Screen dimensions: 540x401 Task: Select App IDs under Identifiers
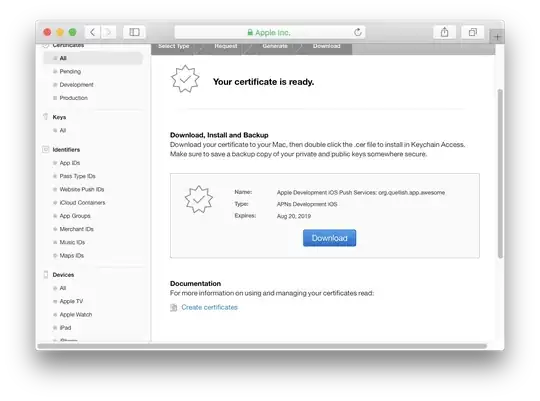click(70, 163)
